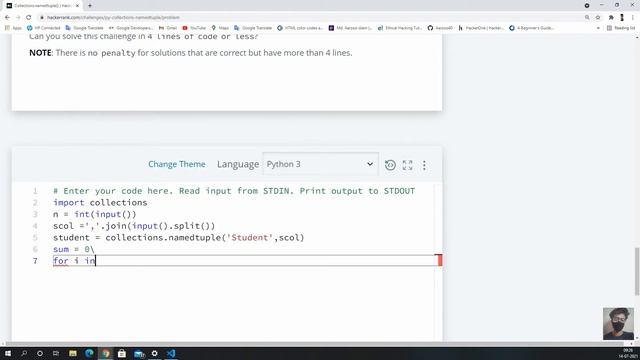The image size is (640, 360).
Task: Open the Reading list button
Action: [x=621, y=28]
